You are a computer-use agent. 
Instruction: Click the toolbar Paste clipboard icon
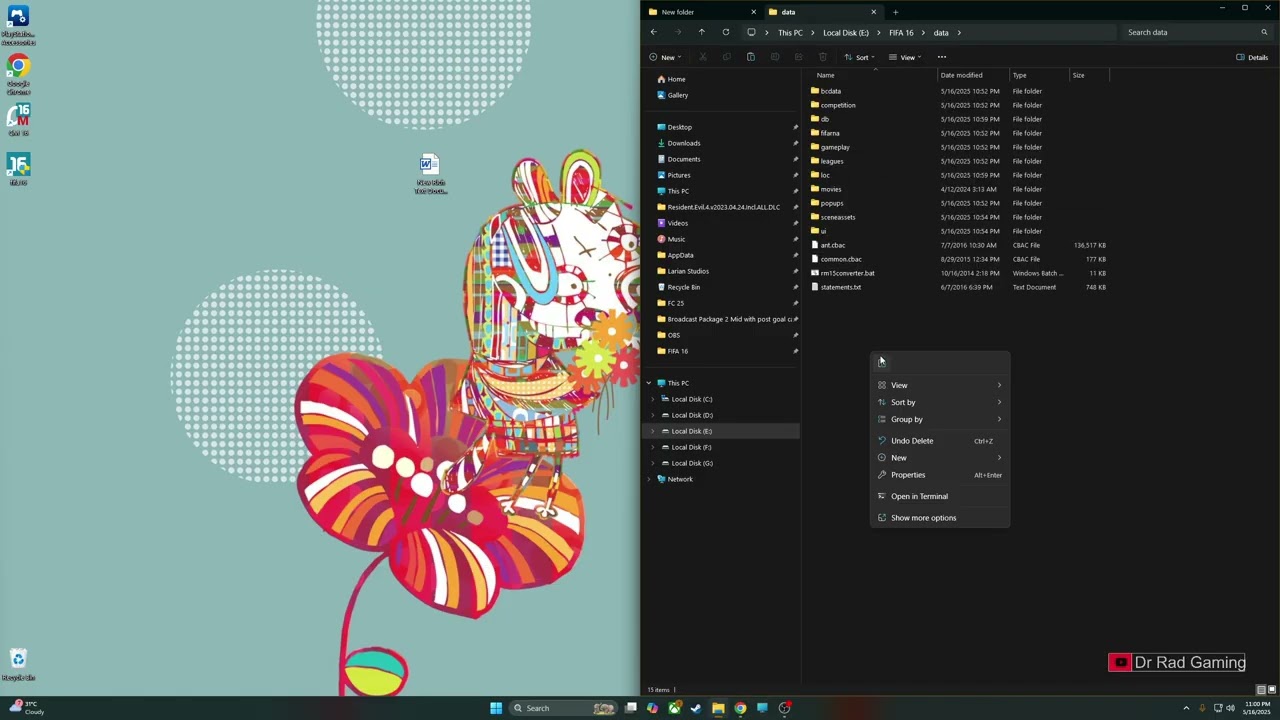pos(751,57)
